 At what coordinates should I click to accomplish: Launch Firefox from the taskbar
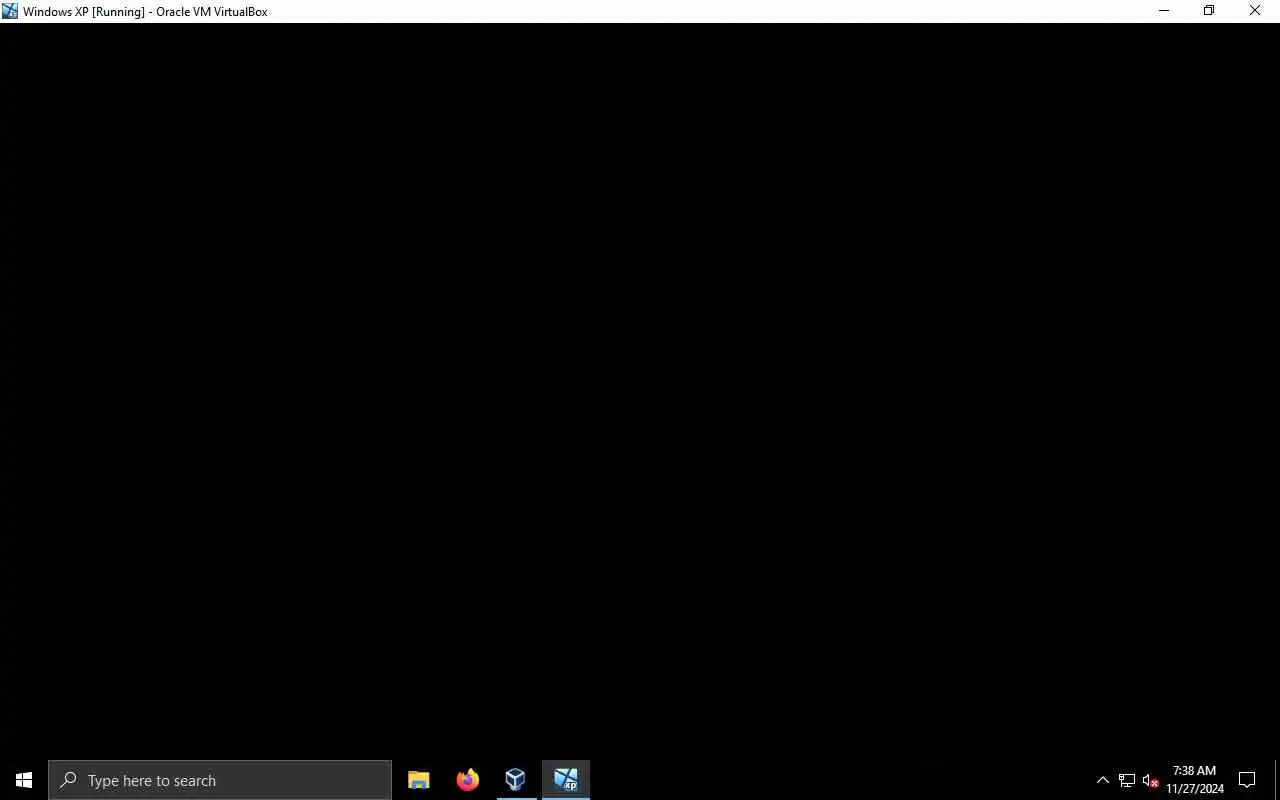point(467,780)
